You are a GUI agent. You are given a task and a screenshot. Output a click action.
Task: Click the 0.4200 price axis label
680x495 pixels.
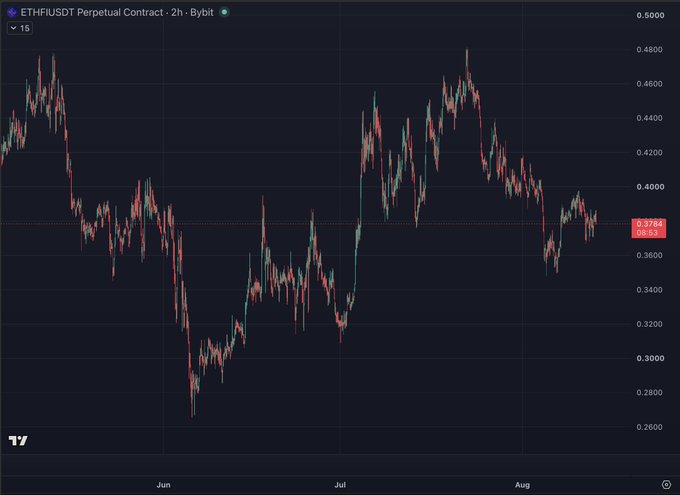coord(649,153)
